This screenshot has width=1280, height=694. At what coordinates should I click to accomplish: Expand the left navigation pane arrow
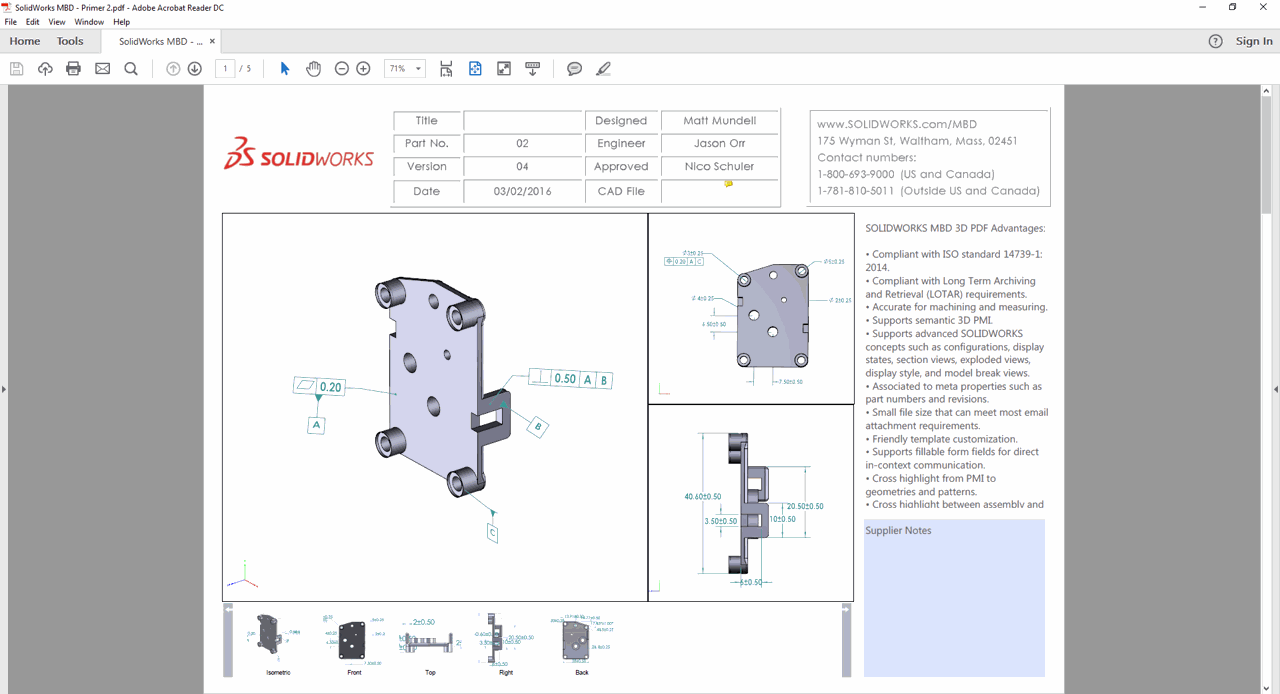(x=4, y=389)
